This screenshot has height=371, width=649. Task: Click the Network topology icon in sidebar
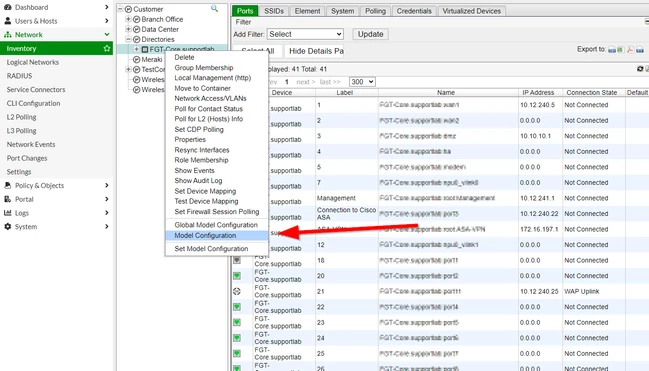(x=7, y=35)
